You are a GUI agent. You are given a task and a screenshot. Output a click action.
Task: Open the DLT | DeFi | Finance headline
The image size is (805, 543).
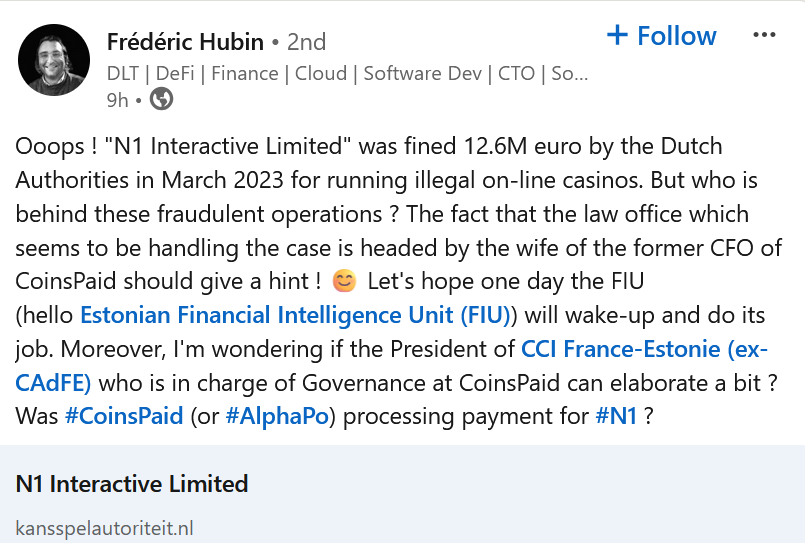pyautogui.click(x=348, y=73)
